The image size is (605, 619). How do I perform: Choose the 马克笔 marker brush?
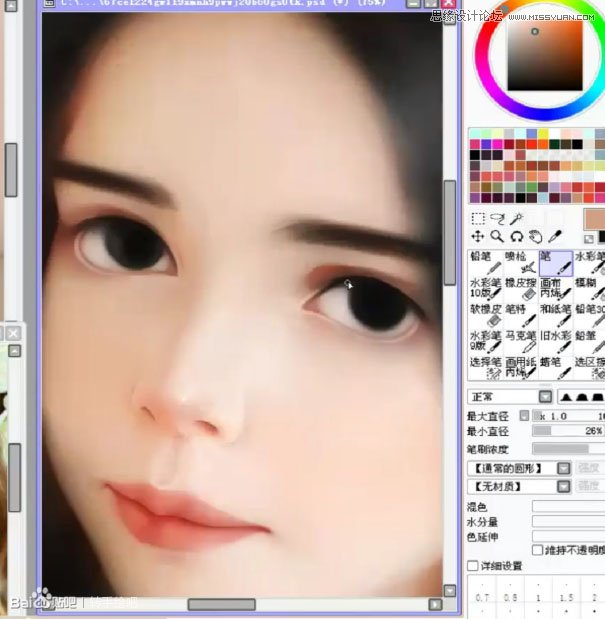click(x=521, y=341)
